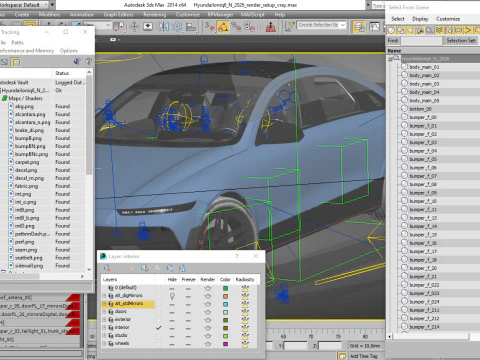Viewport: 480px width, 360px height.
Task: Click the Selection Set button
Action: pyautogui.click(x=461, y=41)
